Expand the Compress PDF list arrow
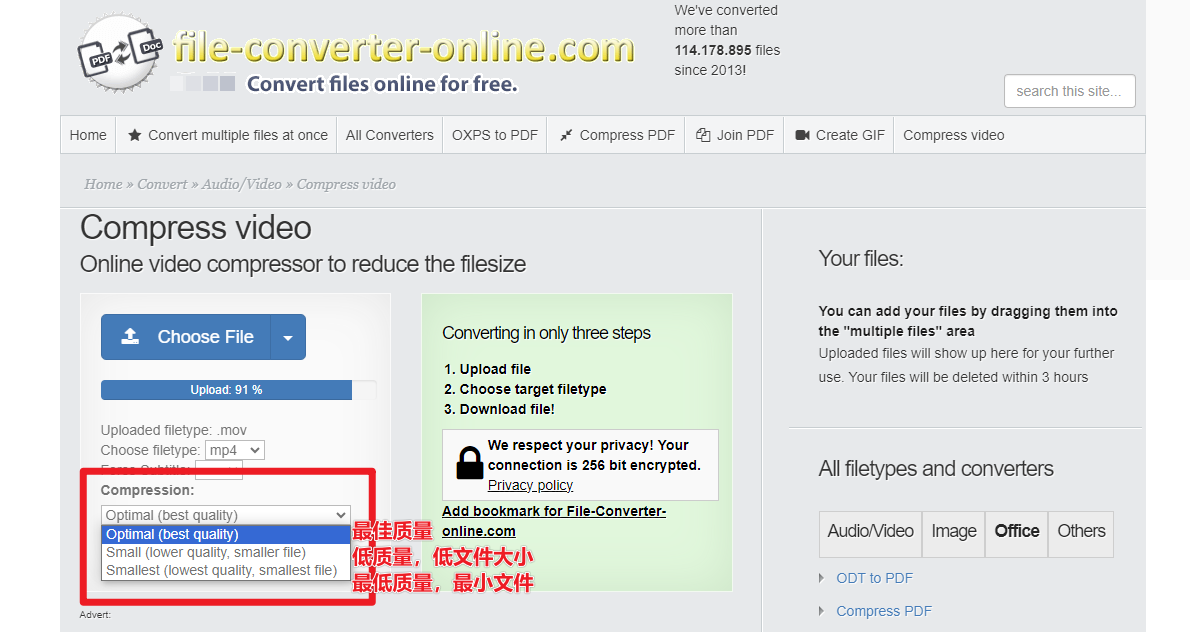Viewport: 1190px width, 632px height. [821, 611]
